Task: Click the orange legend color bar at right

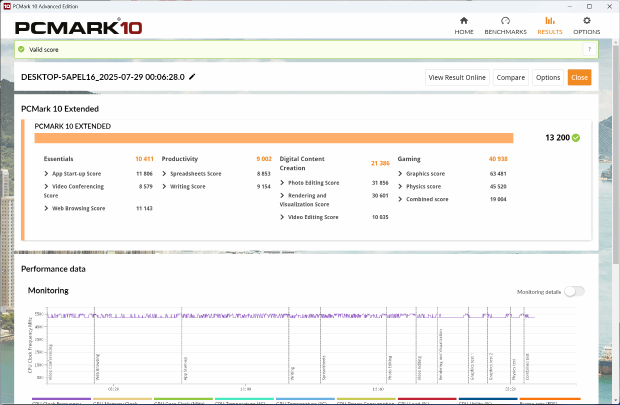Action: (550, 399)
